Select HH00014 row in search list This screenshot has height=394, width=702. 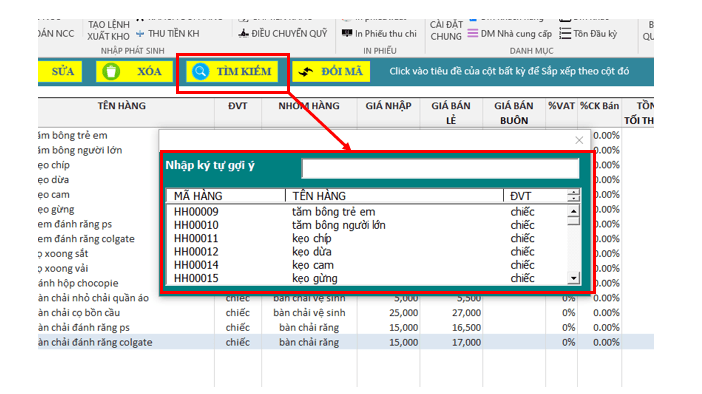pos(367,265)
